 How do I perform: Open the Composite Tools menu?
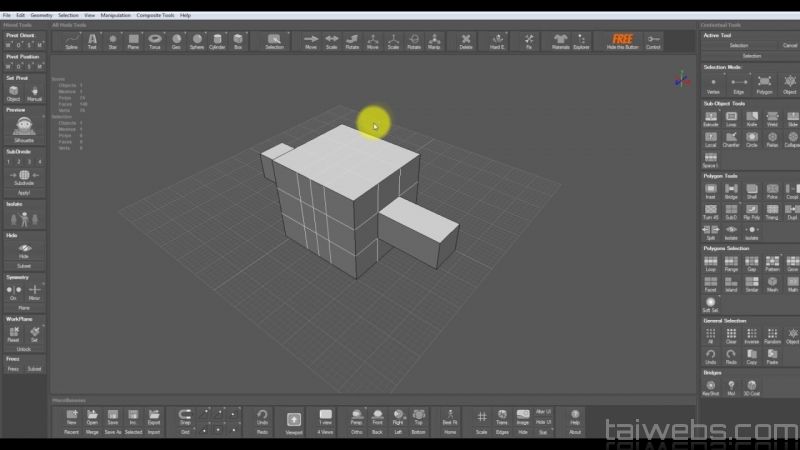click(154, 15)
